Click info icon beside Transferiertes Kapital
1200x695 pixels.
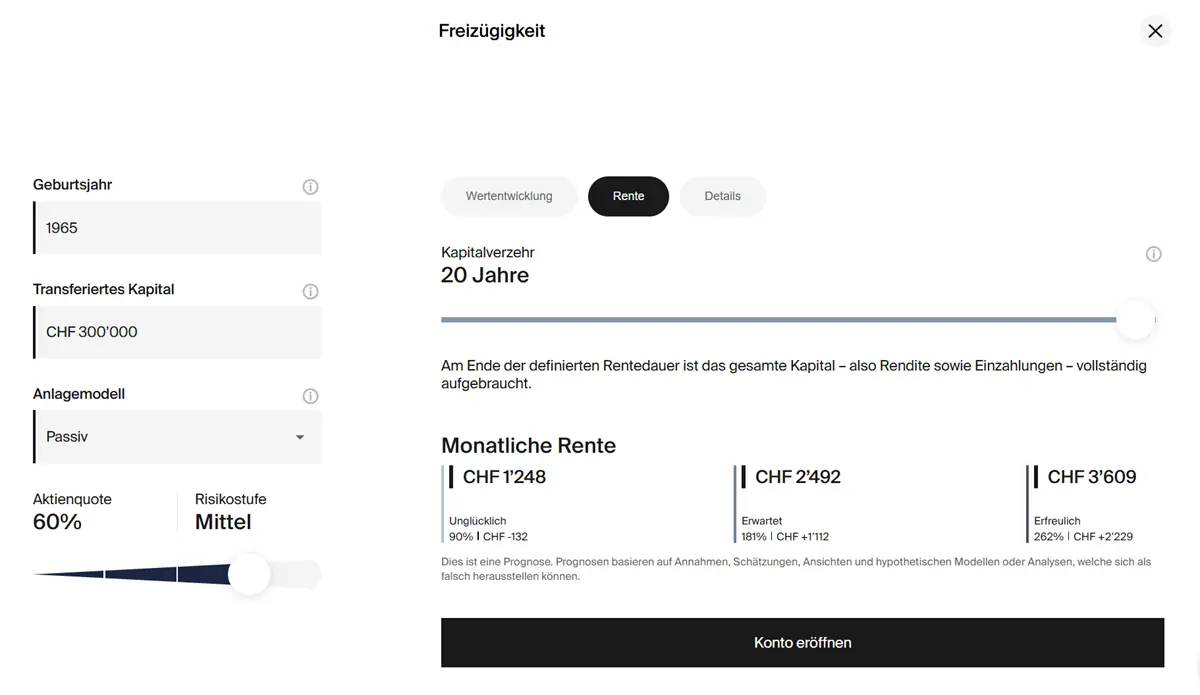click(310, 292)
